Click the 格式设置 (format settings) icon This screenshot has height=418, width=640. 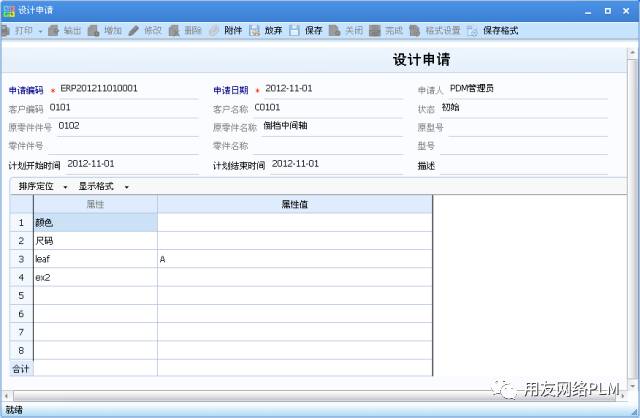click(415, 31)
